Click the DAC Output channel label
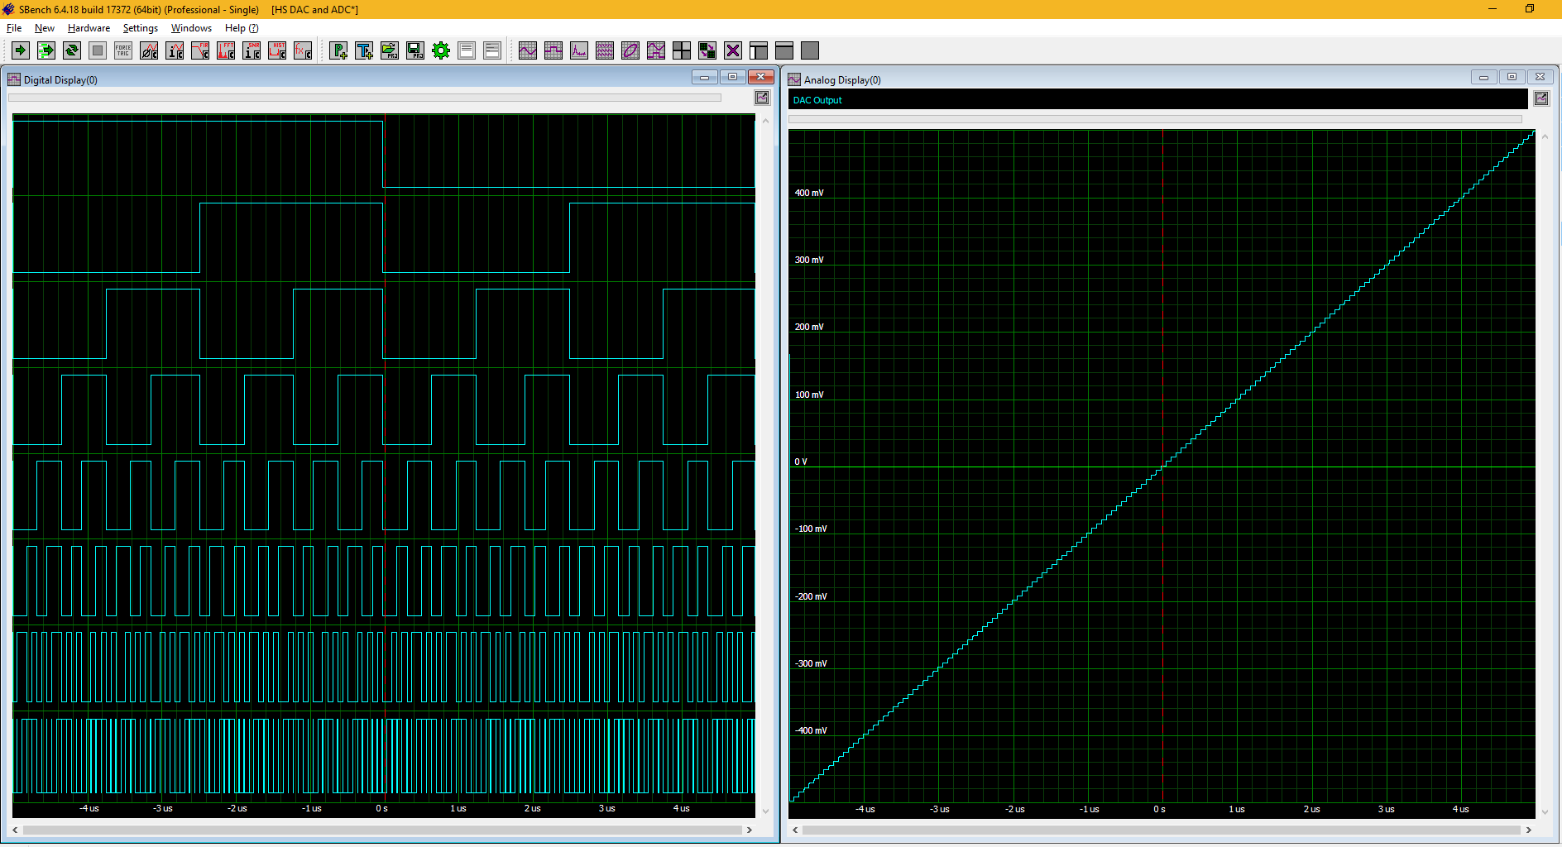 [818, 100]
